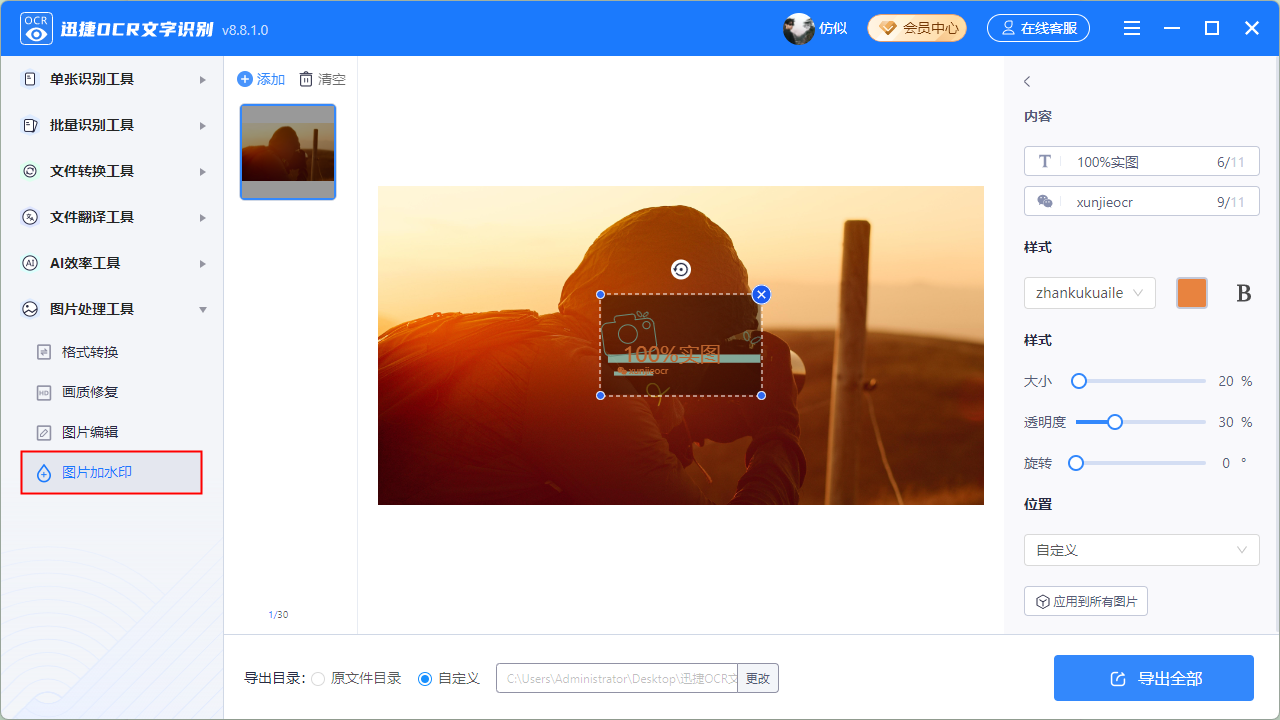1280x720 pixels.
Task: Click the WeChat icon in content field
Action: click(1045, 202)
